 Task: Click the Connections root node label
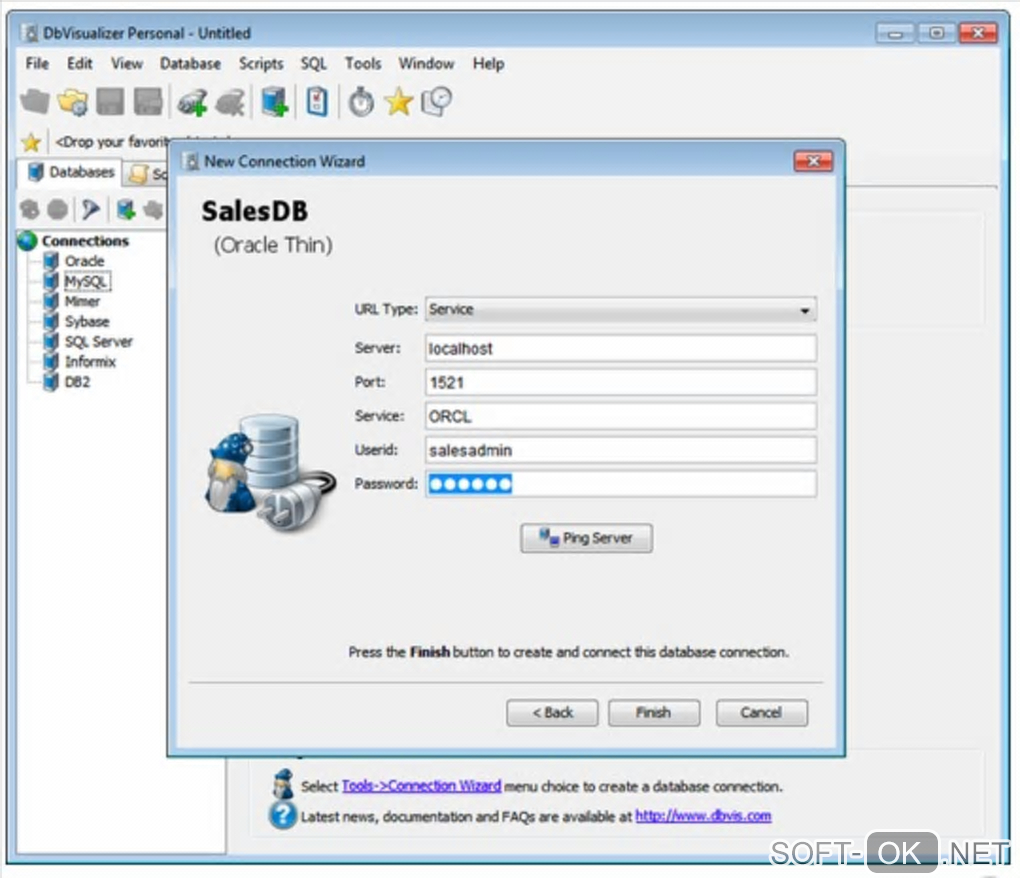[x=85, y=241]
